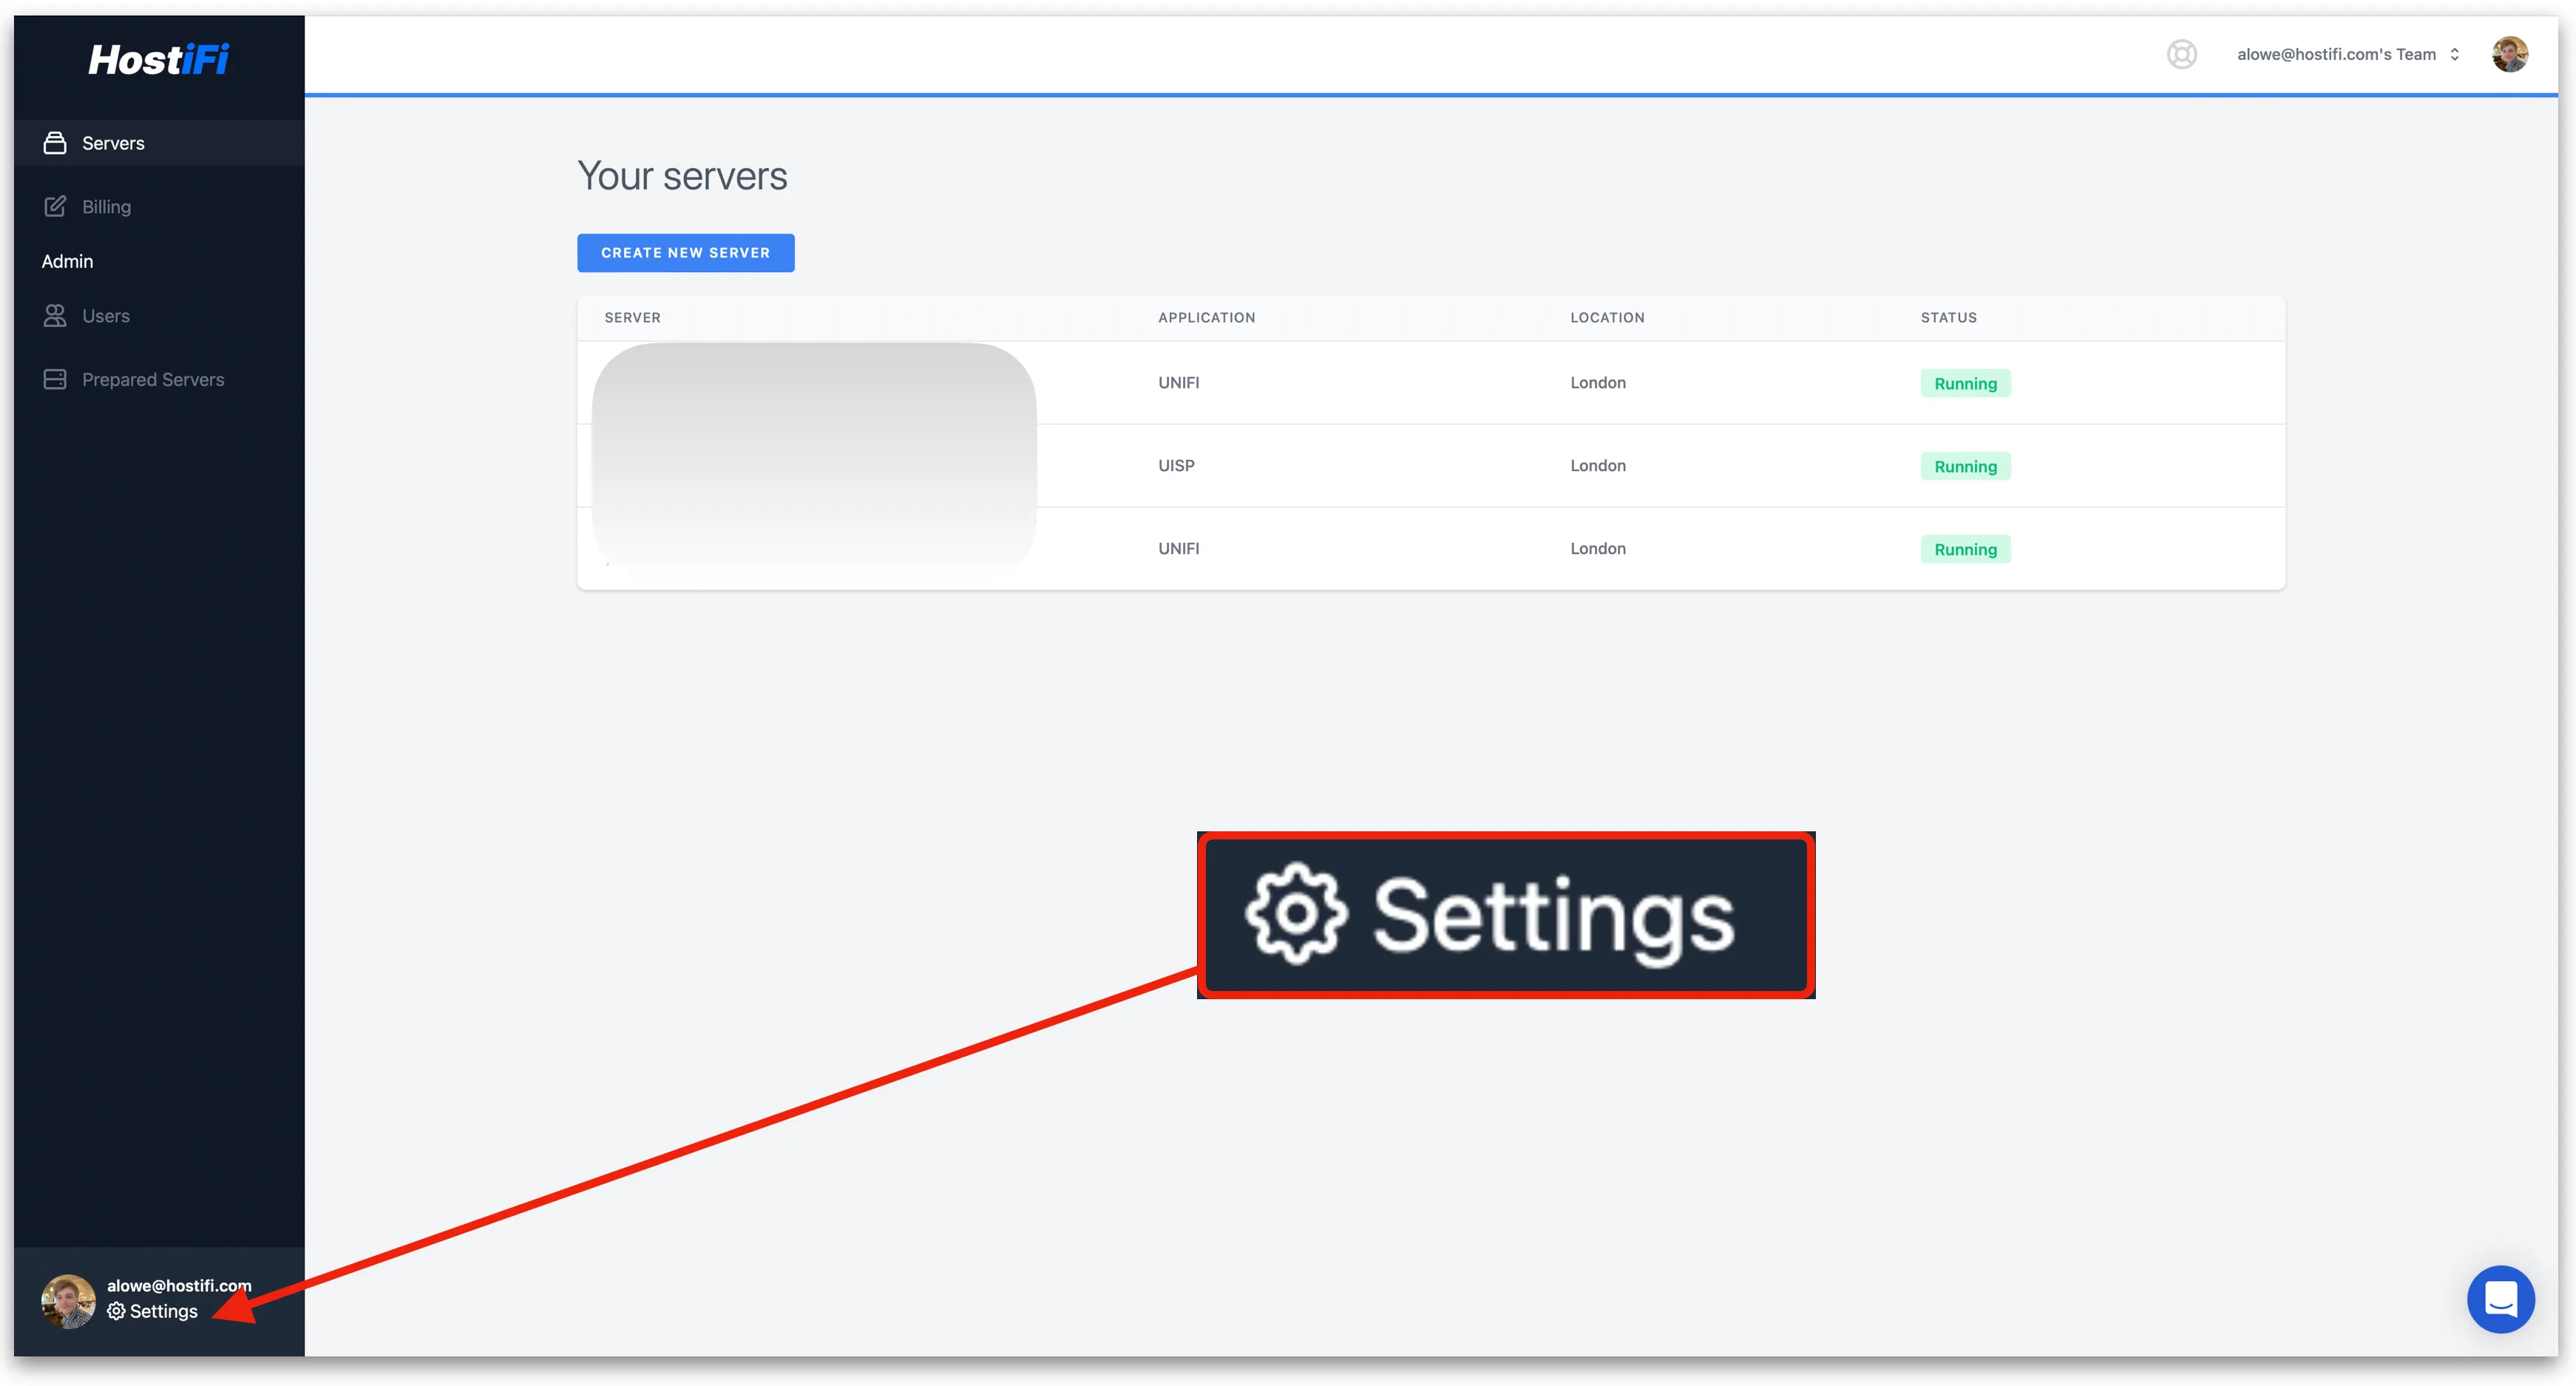Click the settings gear icon in sidebar

[117, 1311]
